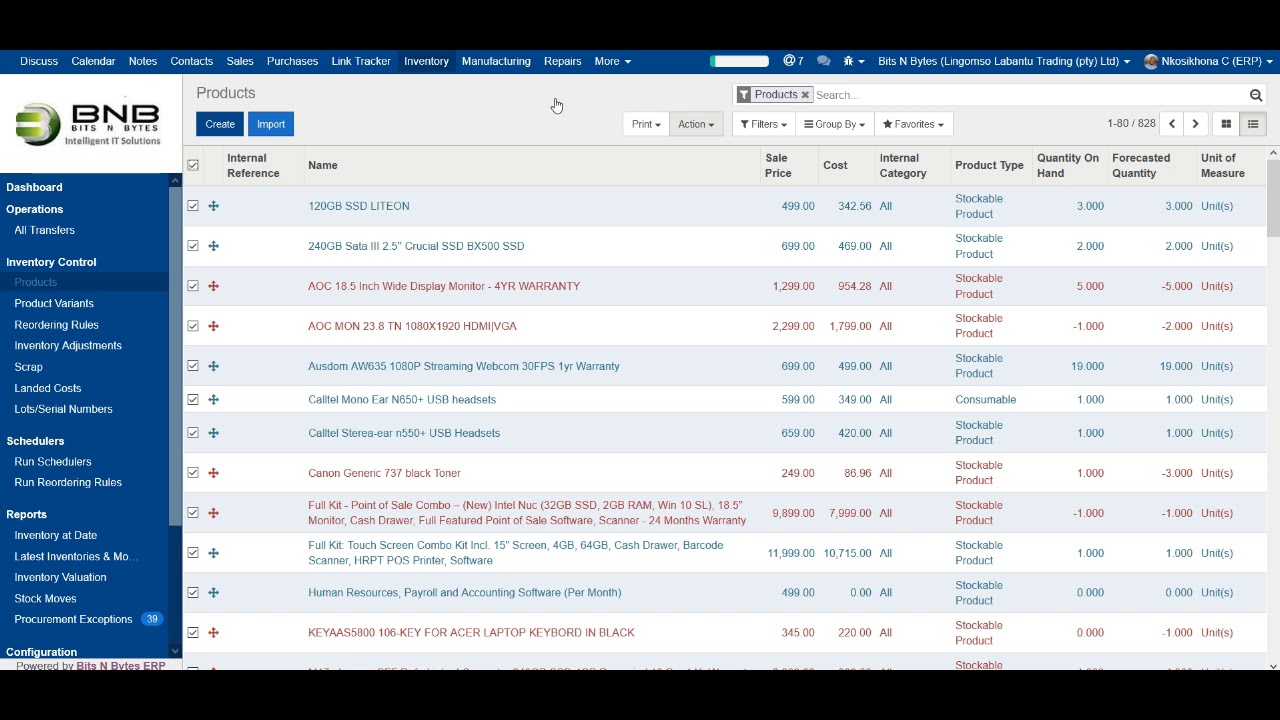Click drag handle for 240GB Sata III Crucial SSD
The width and height of the screenshot is (1280, 720).
tap(213, 246)
